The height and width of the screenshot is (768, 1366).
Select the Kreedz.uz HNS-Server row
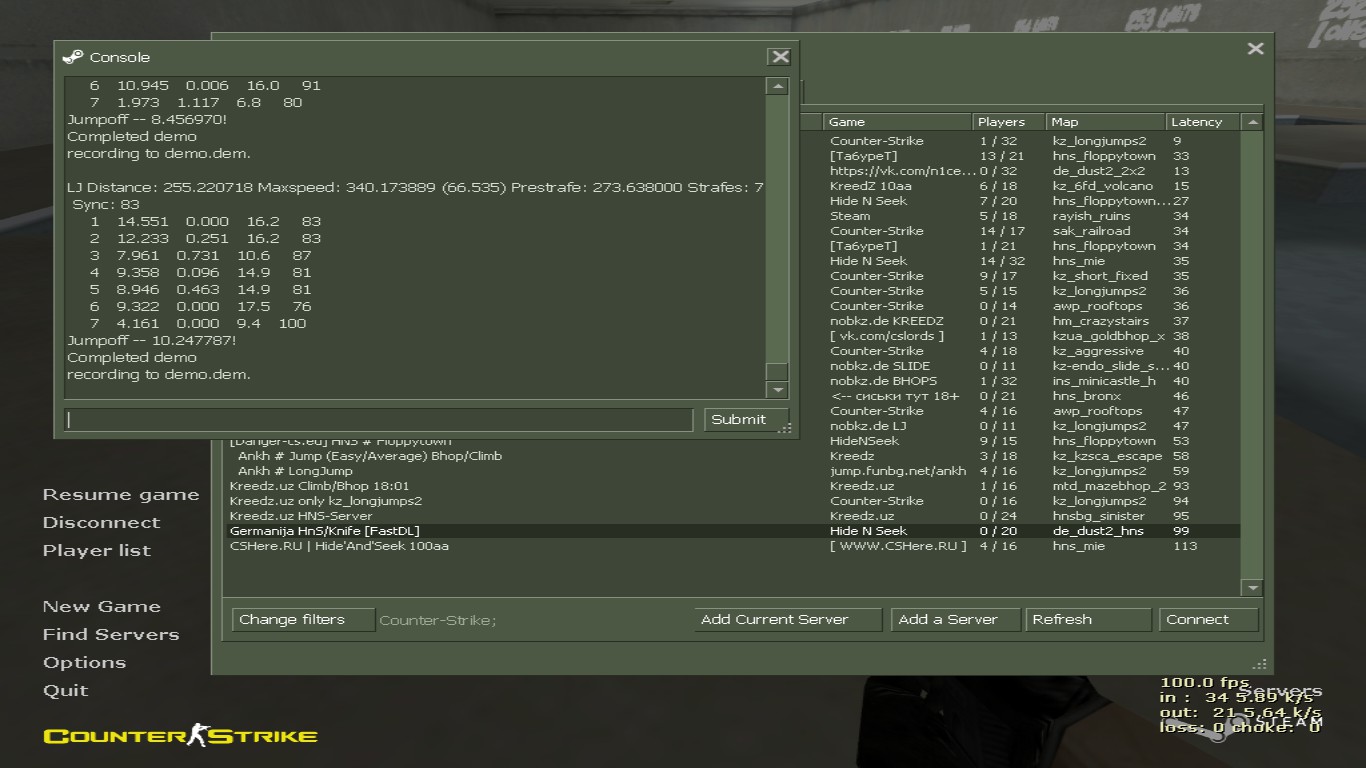coord(731,516)
